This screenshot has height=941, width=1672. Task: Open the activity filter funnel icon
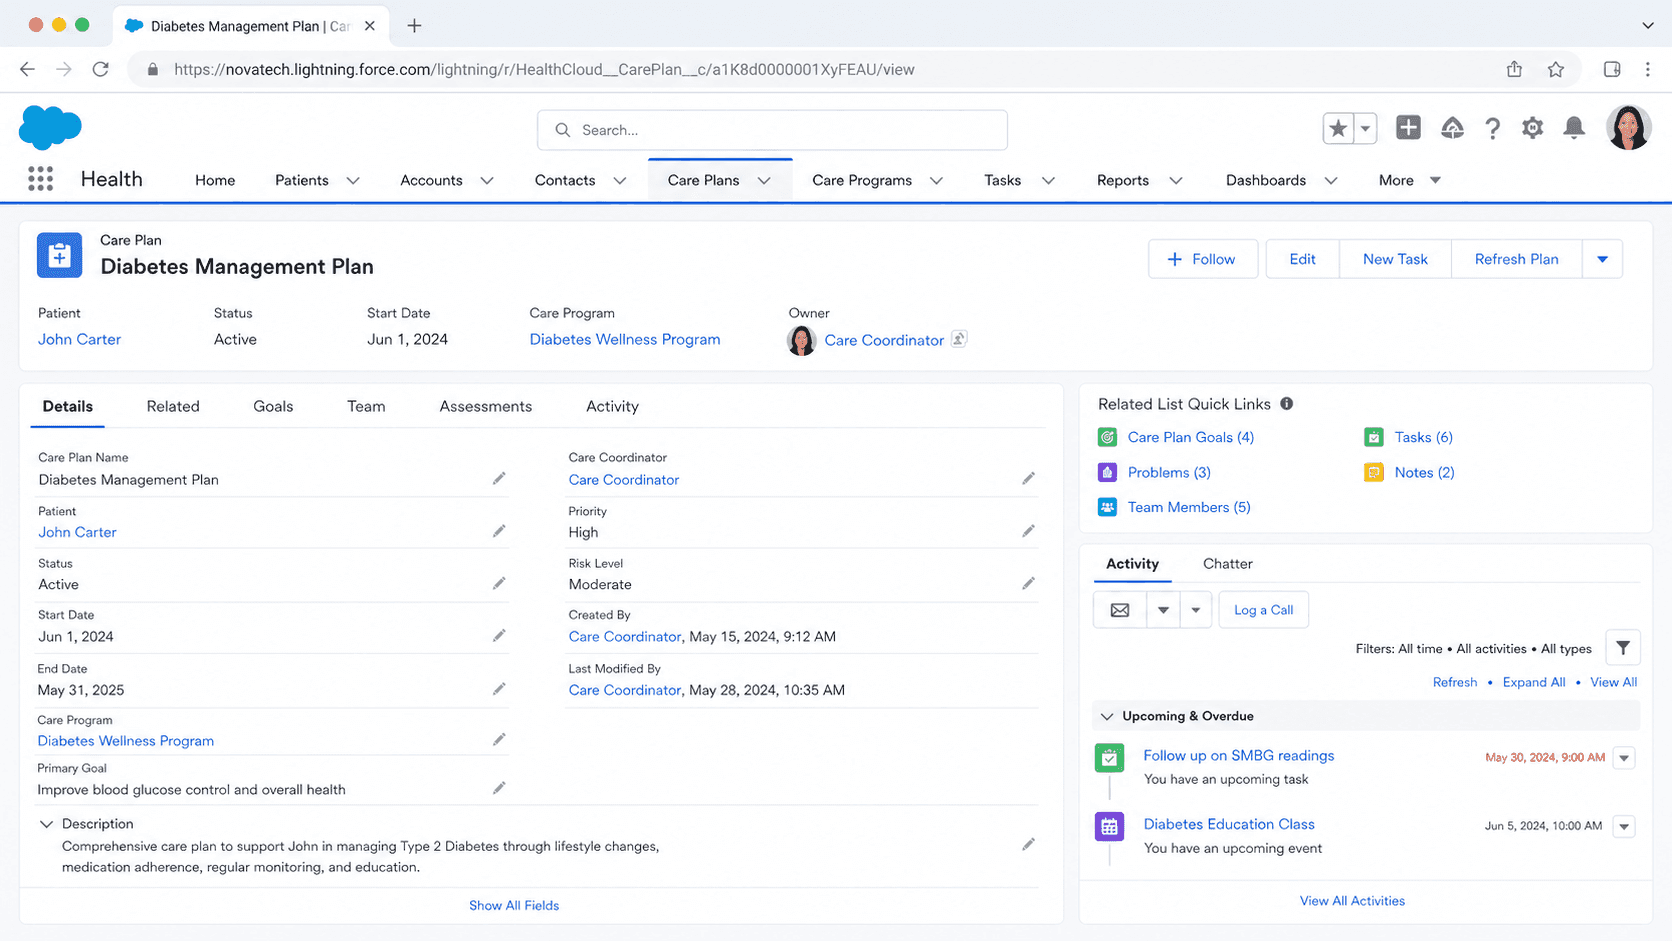tap(1623, 648)
